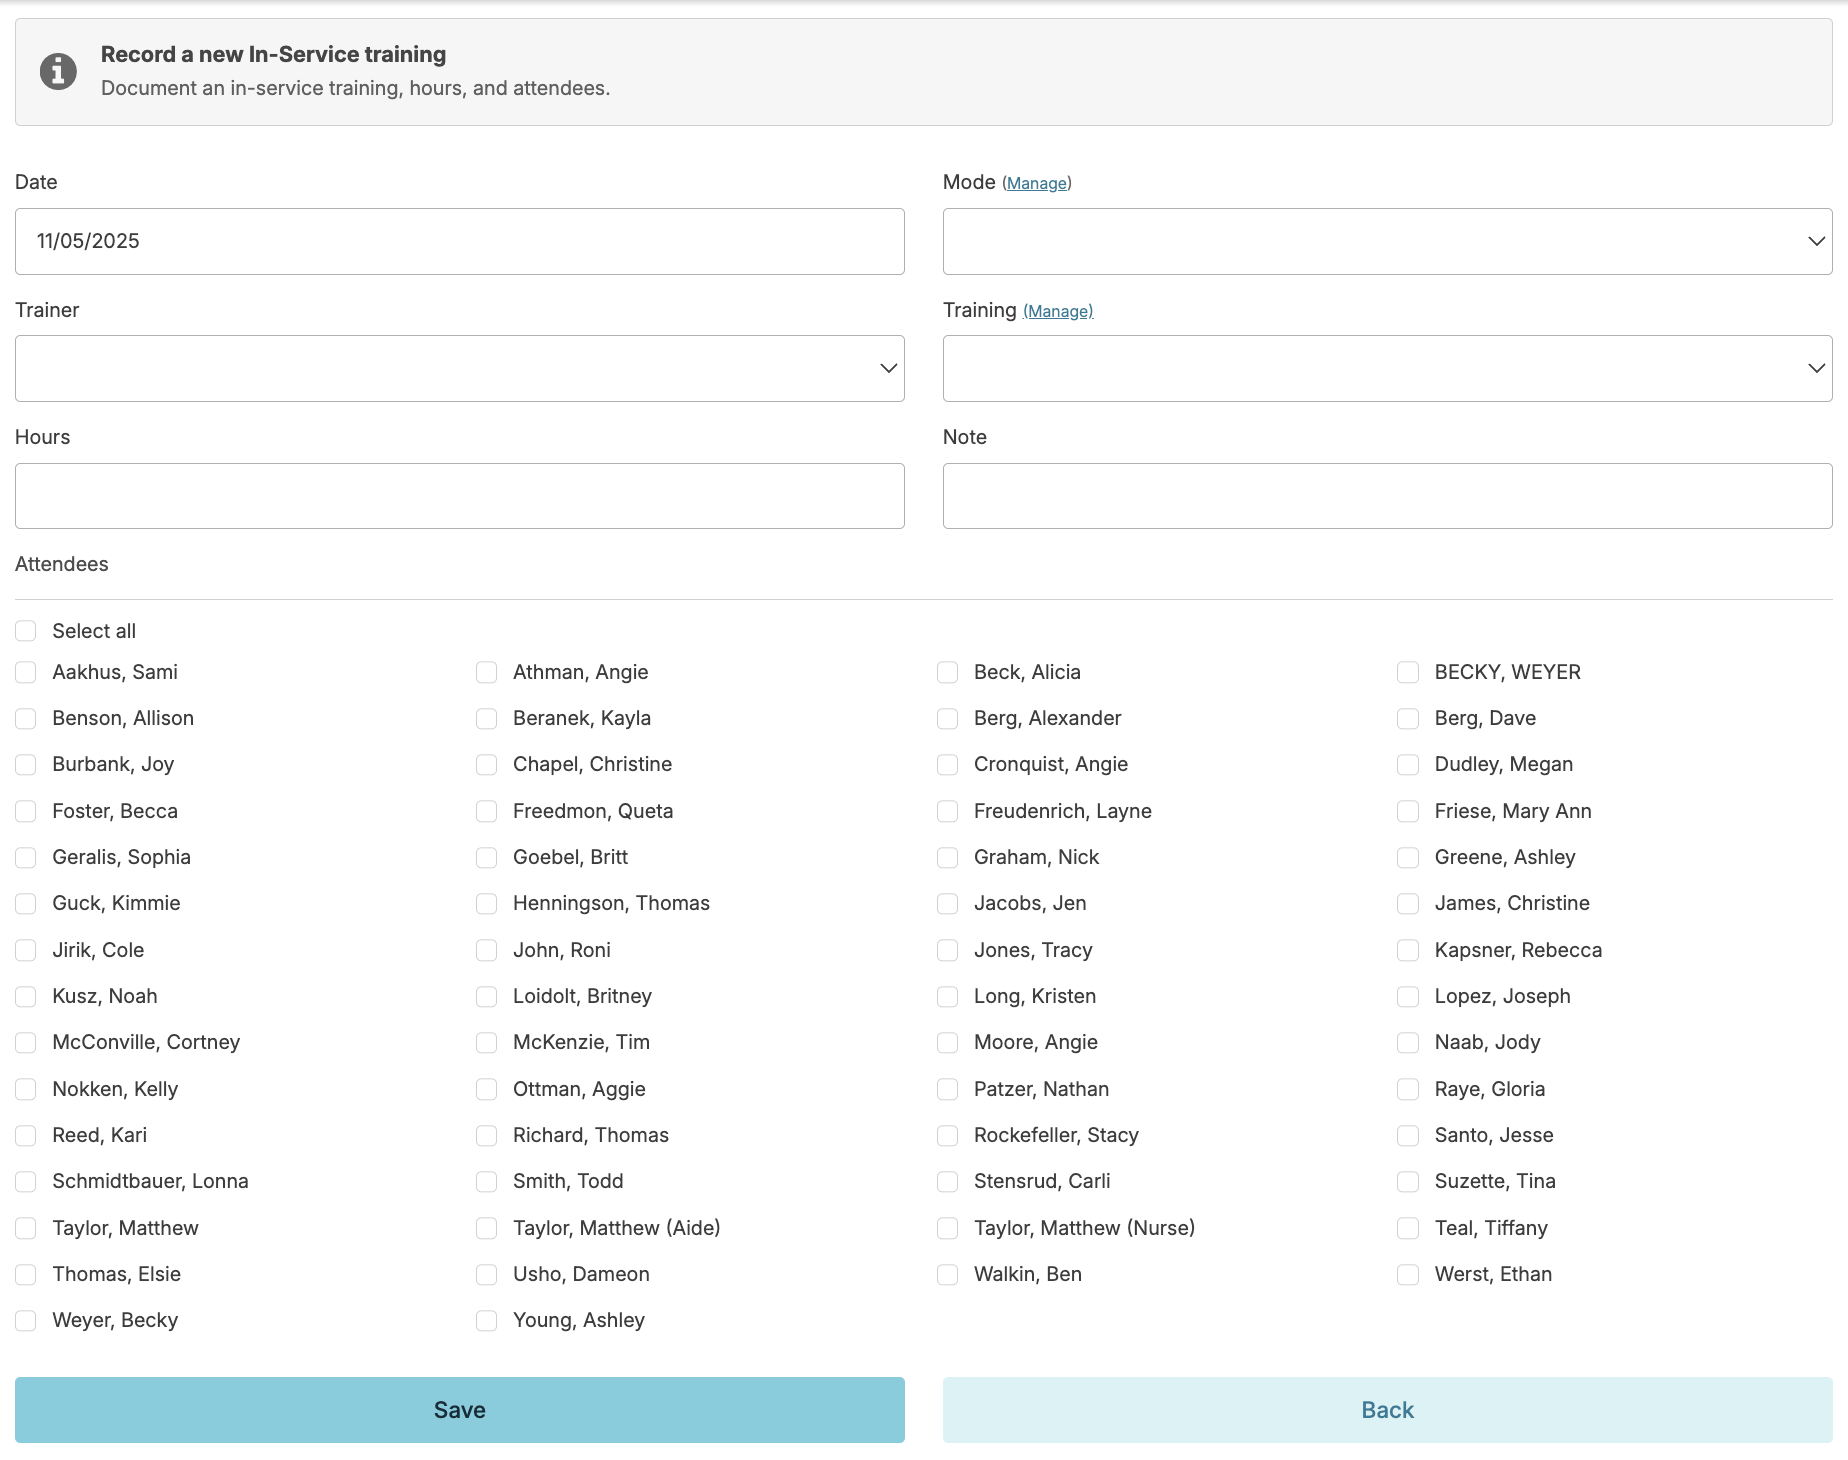Click the Back button
Viewport: 1848px width, 1460px height.
(x=1387, y=1410)
